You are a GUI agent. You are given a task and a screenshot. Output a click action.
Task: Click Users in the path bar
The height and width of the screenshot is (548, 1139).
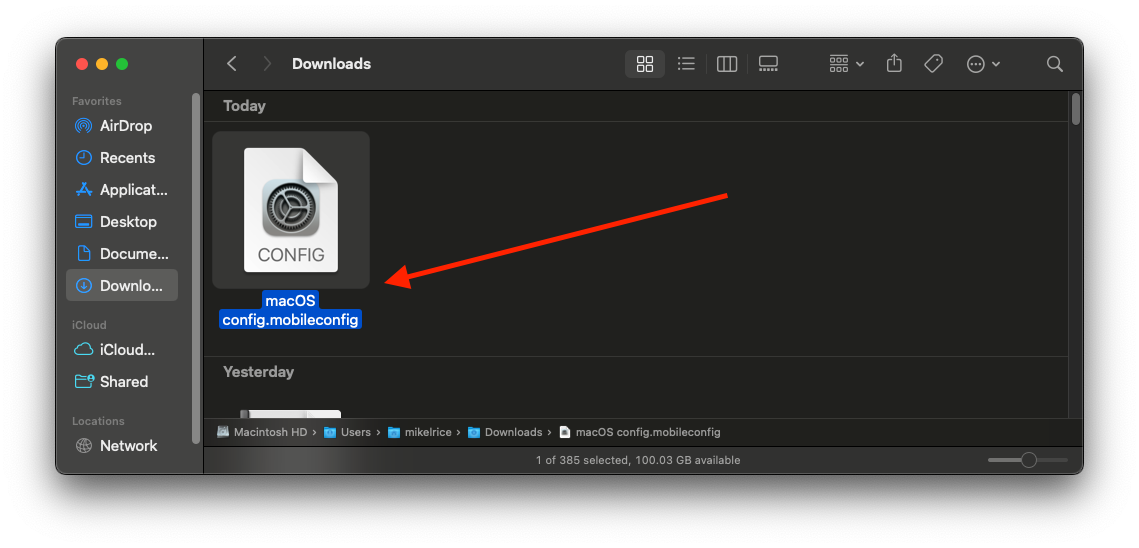pyautogui.click(x=347, y=432)
